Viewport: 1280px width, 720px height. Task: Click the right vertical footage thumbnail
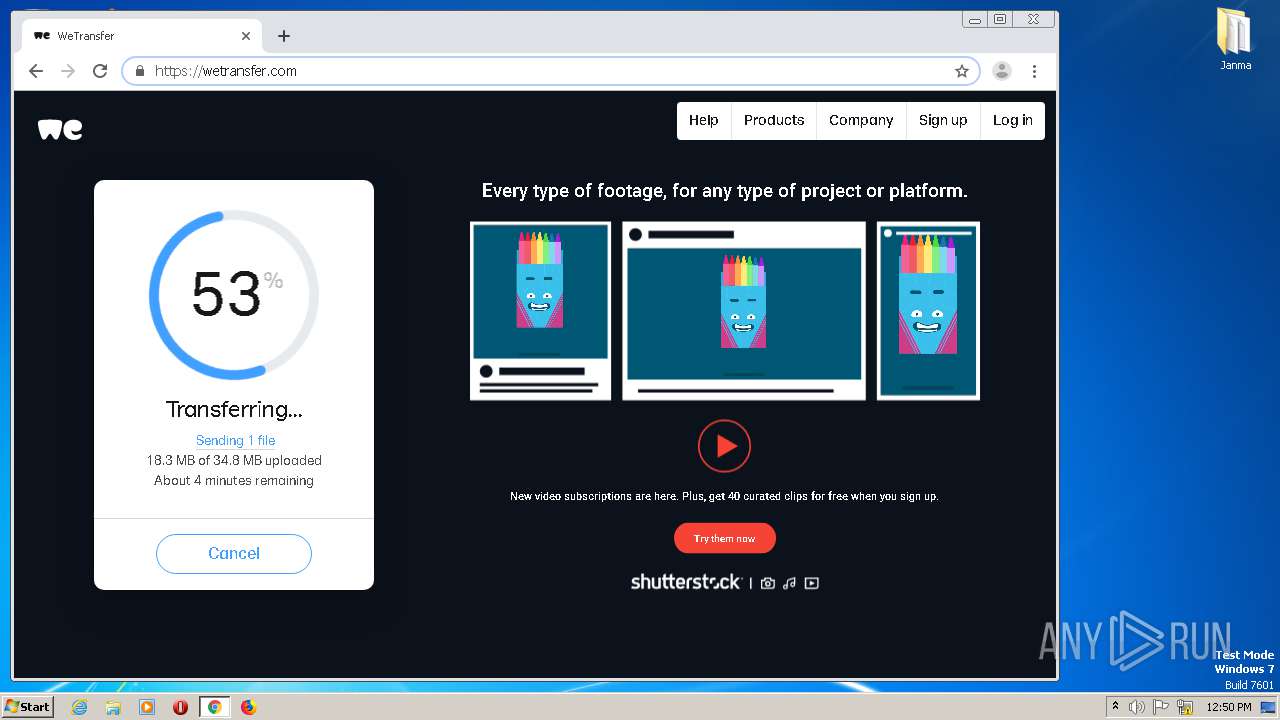tap(928, 311)
